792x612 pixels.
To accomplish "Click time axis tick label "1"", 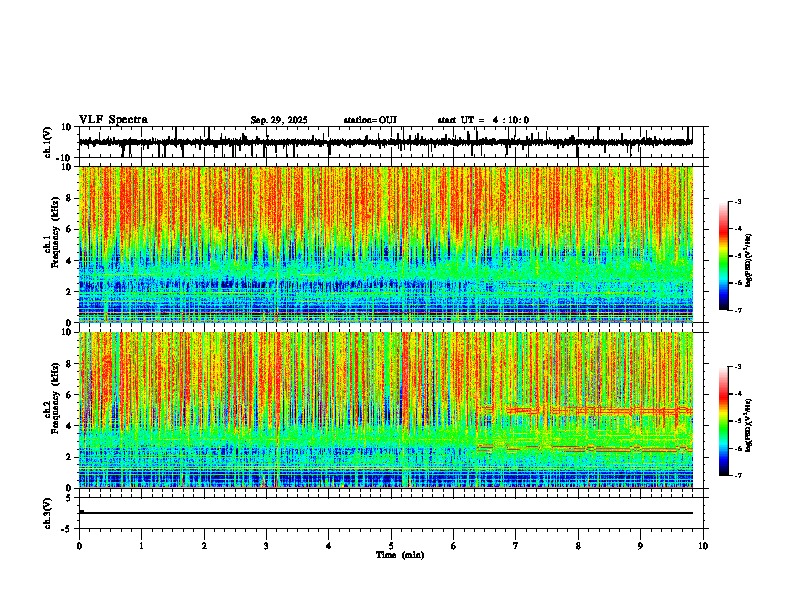I will click(141, 546).
